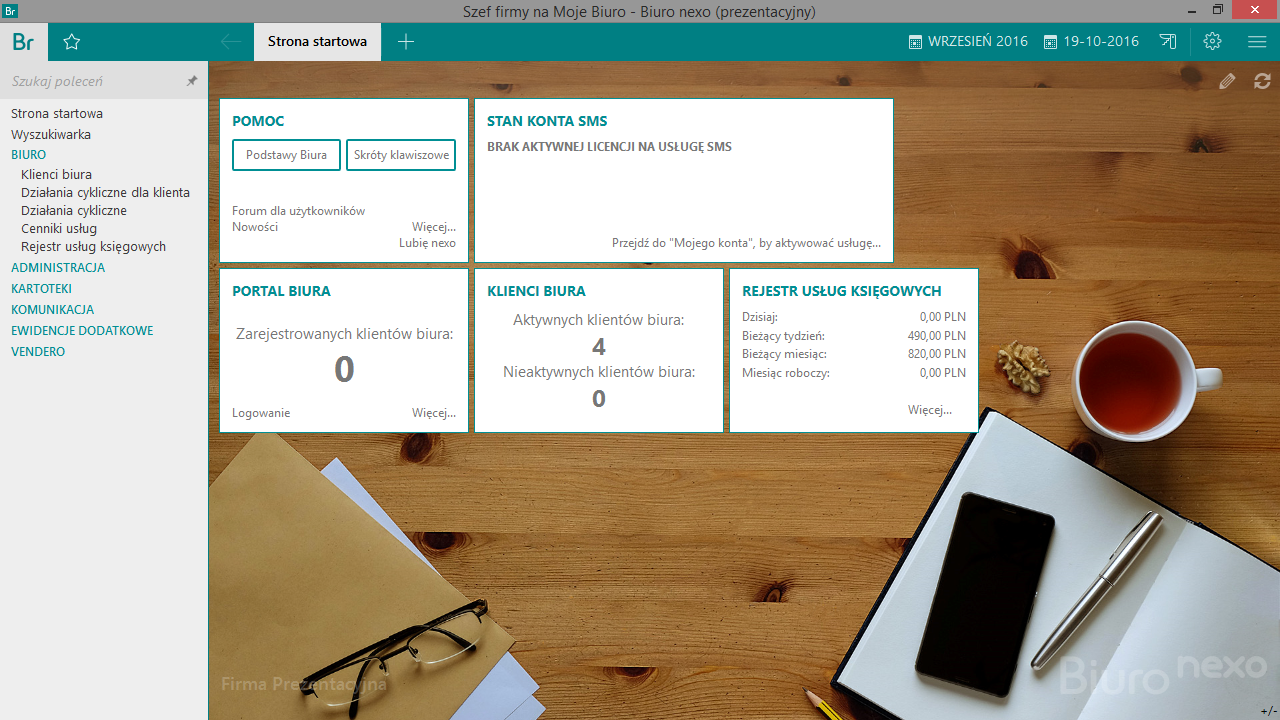Open the hamburger menu icon

click(1257, 42)
